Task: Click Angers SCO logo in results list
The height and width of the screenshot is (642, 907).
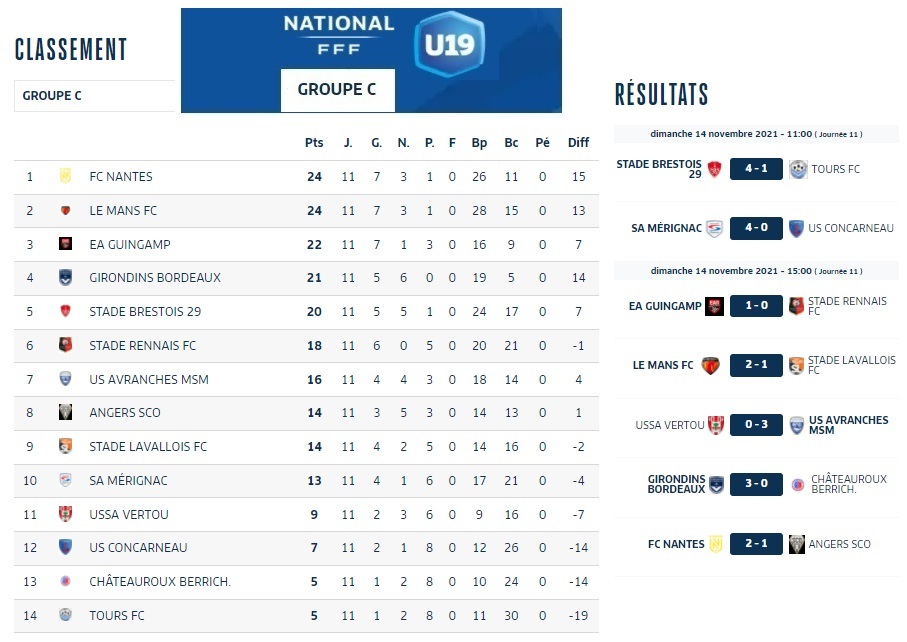Action: pos(797,544)
